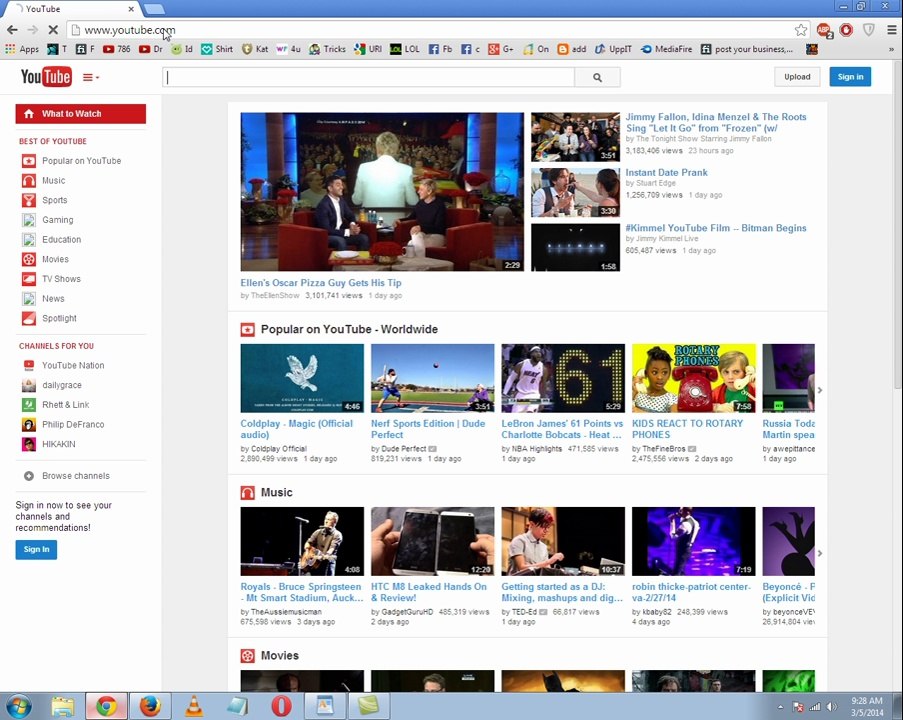
Task: Open Opera from taskbar
Action: point(281,706)
